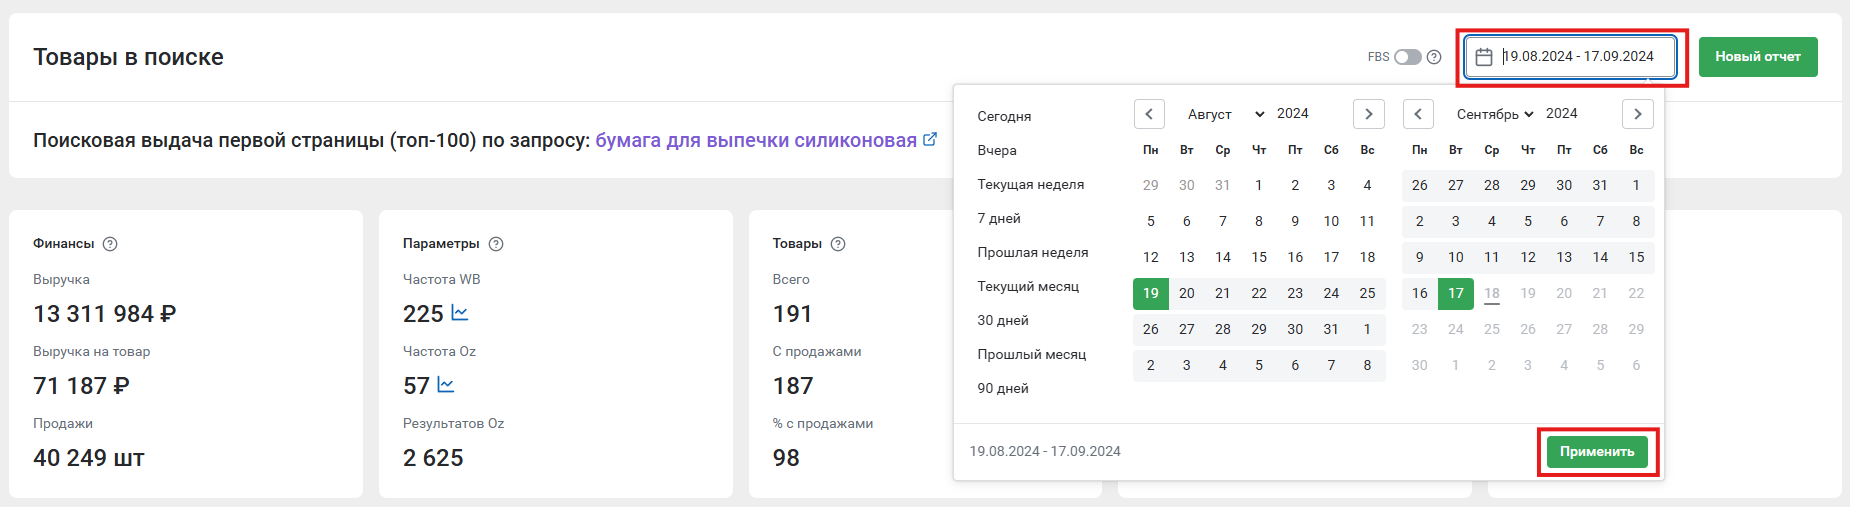This screenshot has width=1850, height=507.
Task: Show help tooltip for Товары
Action: [x=838, y=244]
